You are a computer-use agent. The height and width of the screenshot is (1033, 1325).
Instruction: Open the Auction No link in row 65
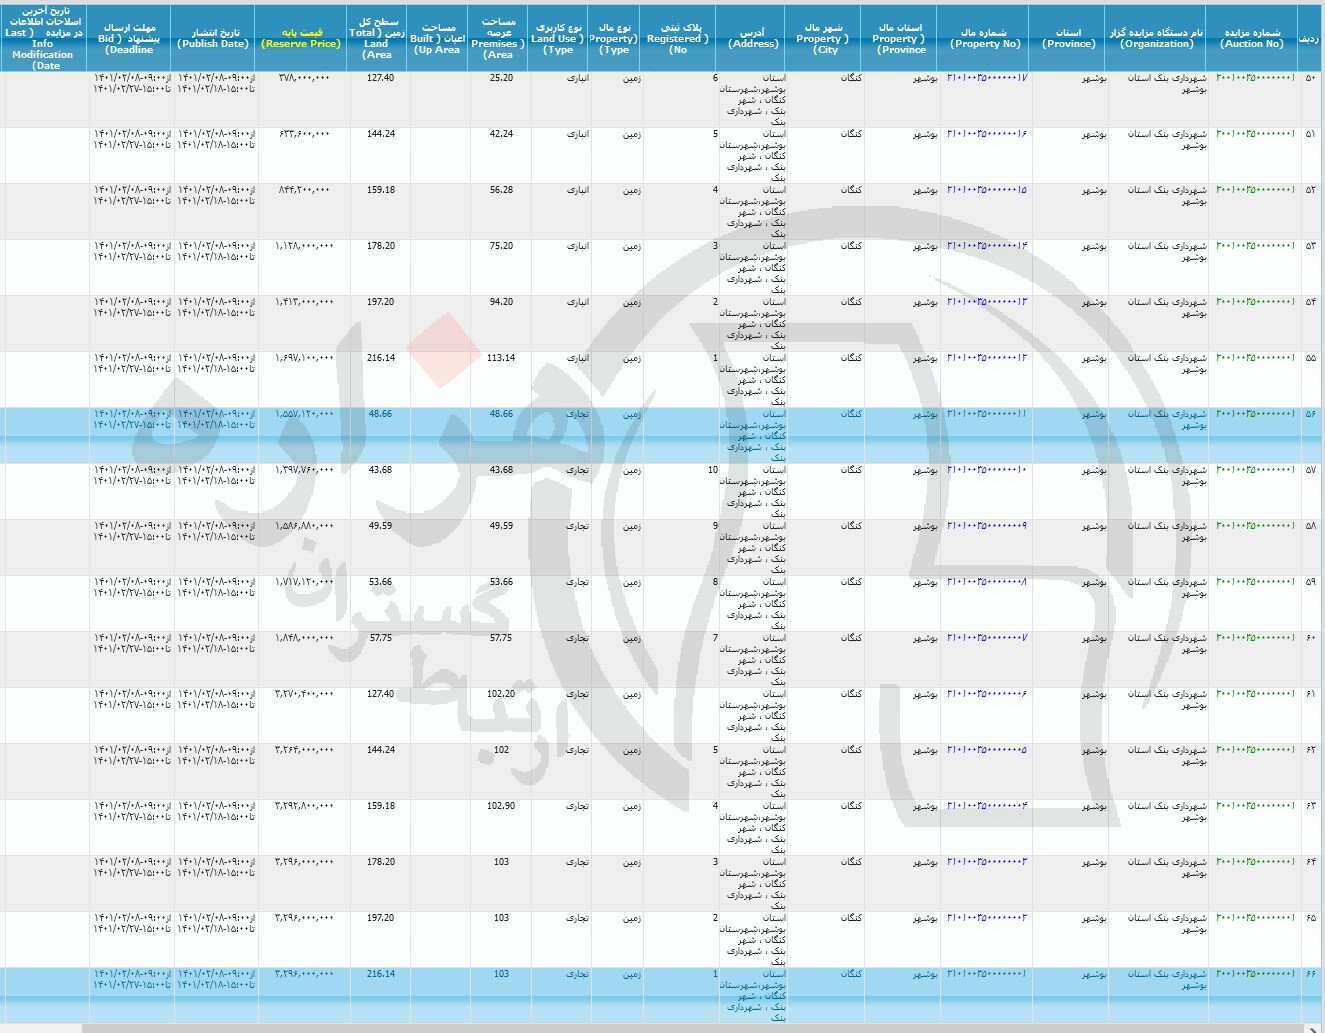click(1255, 918)
